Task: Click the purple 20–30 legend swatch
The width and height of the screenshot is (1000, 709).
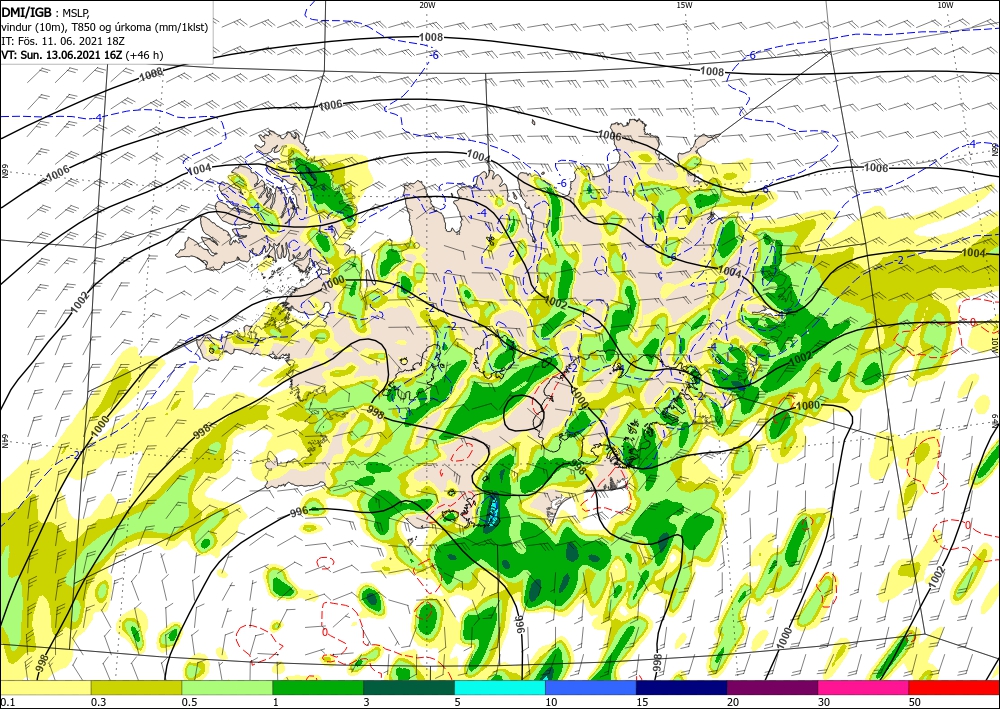Action: [772, 688]
